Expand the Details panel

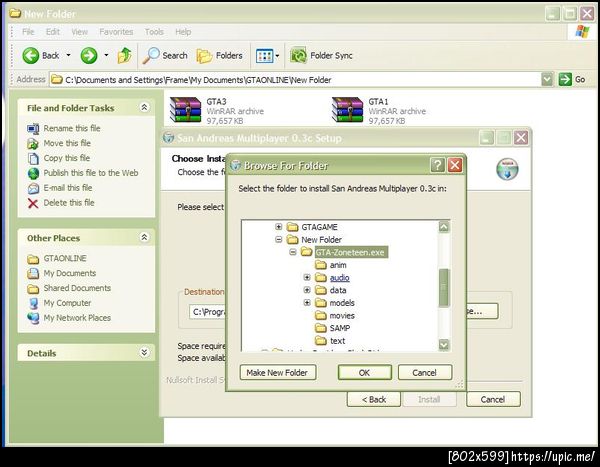pos(144,352)
